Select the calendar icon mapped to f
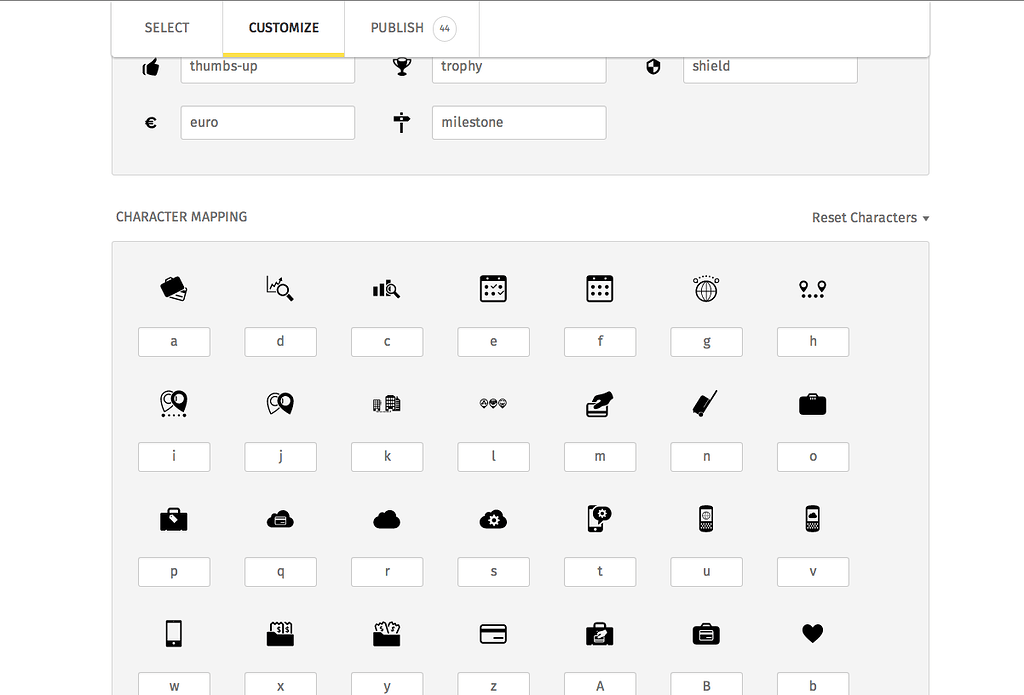The image size is (1024, 695). [x=600, y=289]
